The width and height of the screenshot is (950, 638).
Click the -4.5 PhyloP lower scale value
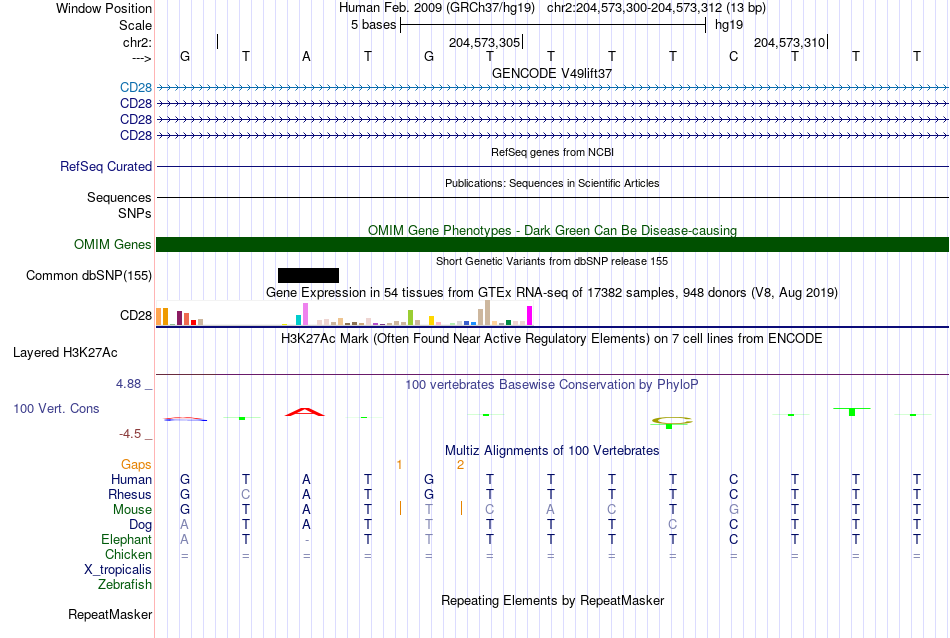(x=130, y=434)
